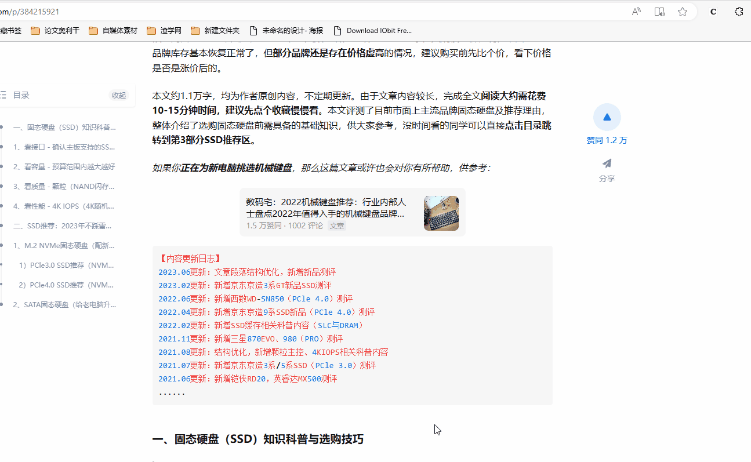Open the bookmark folder left of 自媒体素材

point(55,31)
